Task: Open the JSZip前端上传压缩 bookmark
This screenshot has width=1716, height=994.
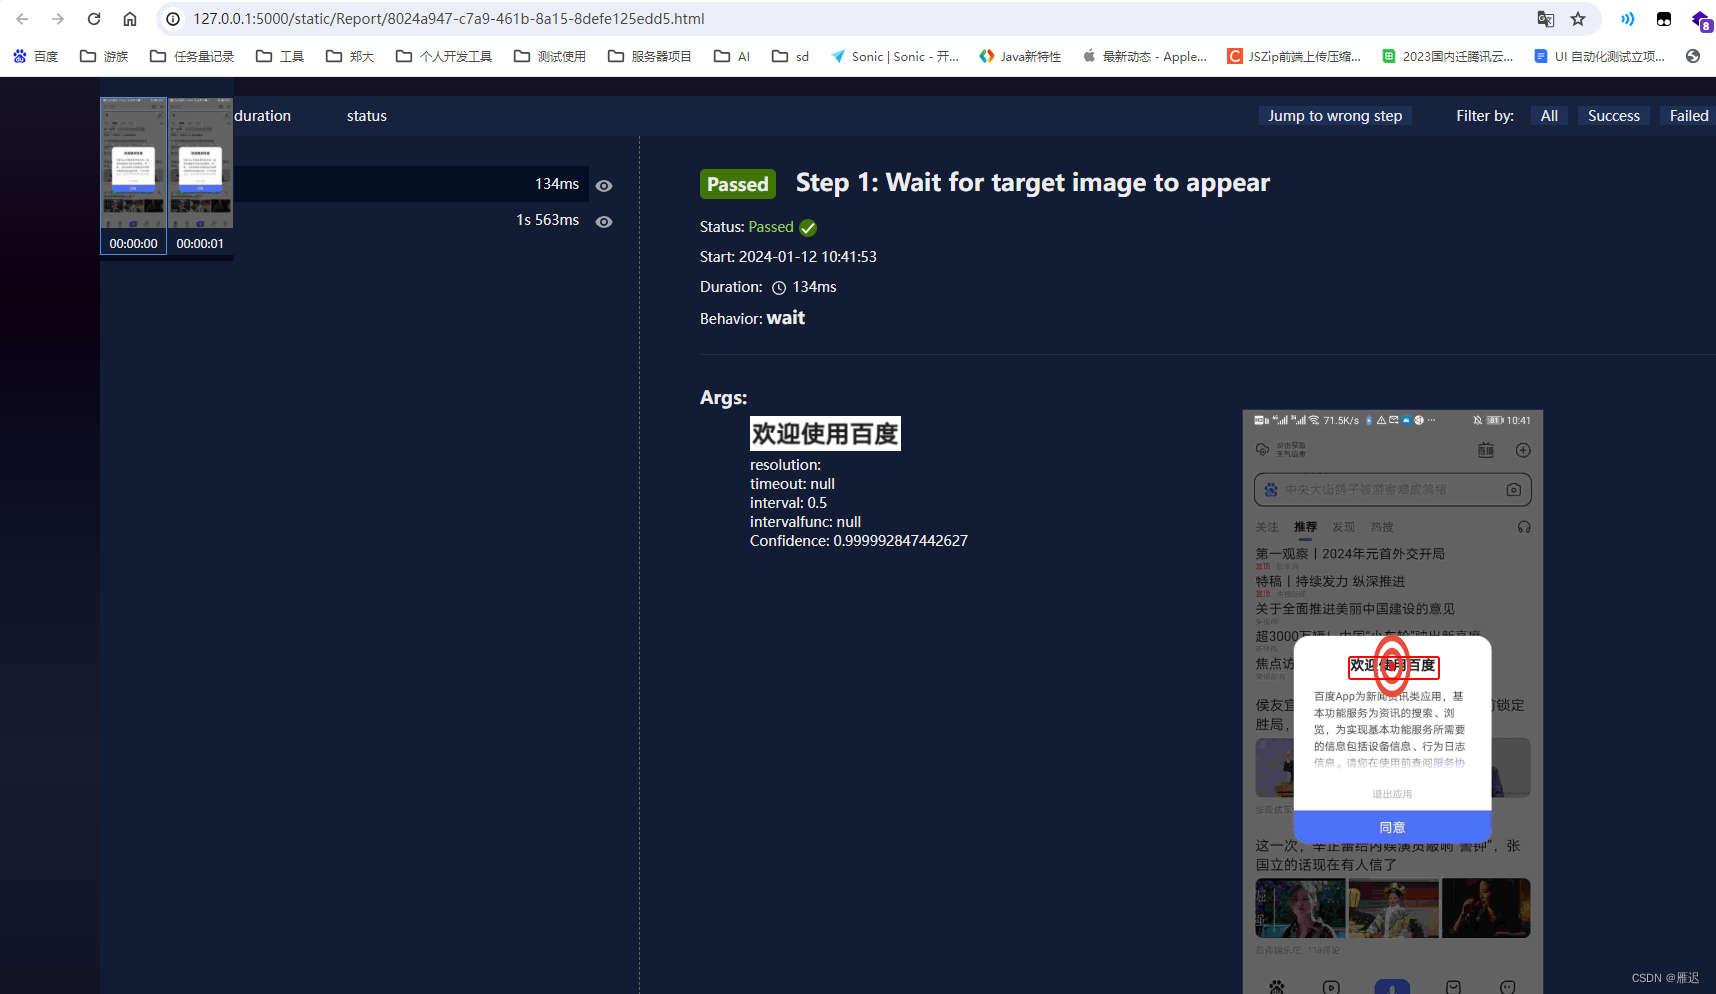Action: click(x=1294, y=56)
